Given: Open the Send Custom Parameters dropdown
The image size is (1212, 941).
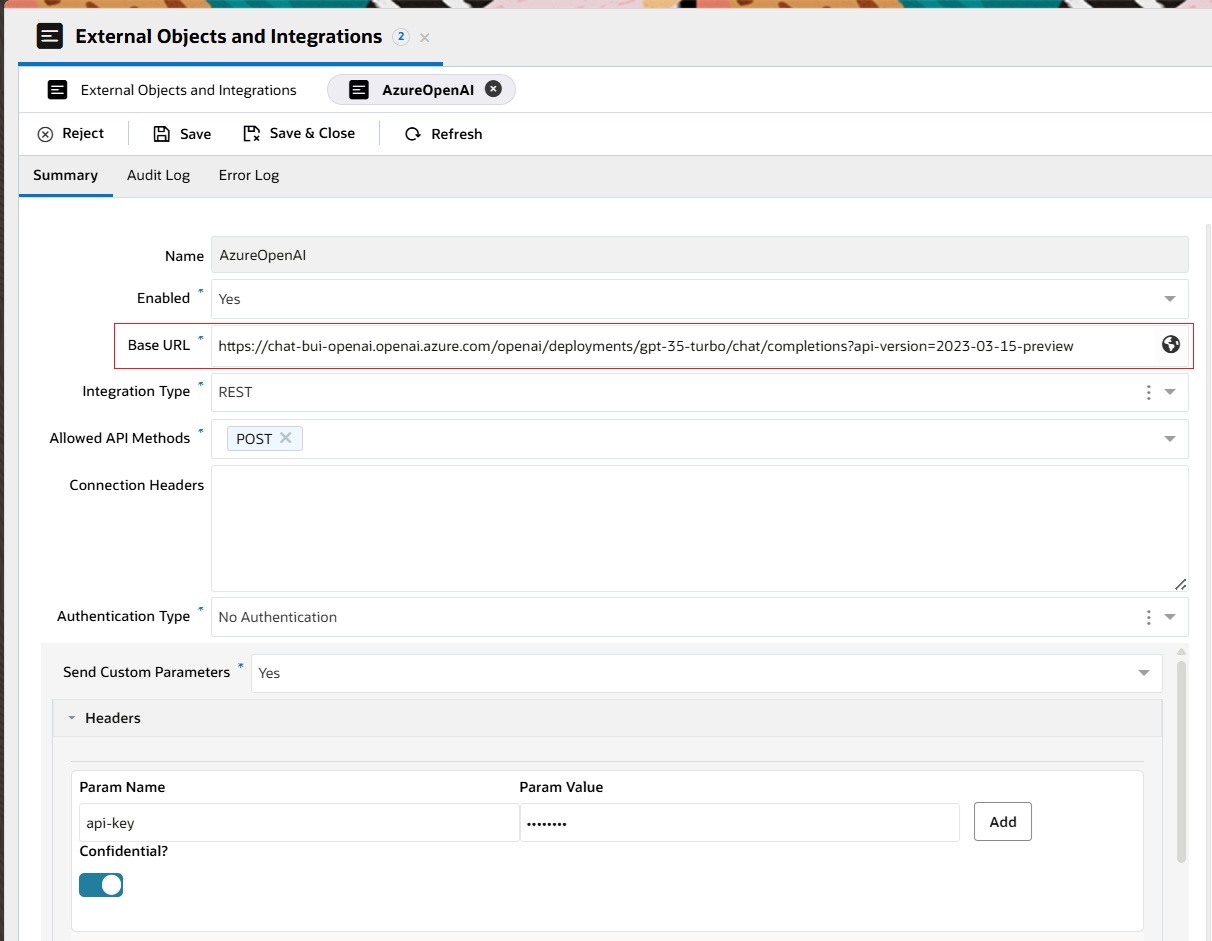Looking at the screenshot, I should pos(1143,673).
